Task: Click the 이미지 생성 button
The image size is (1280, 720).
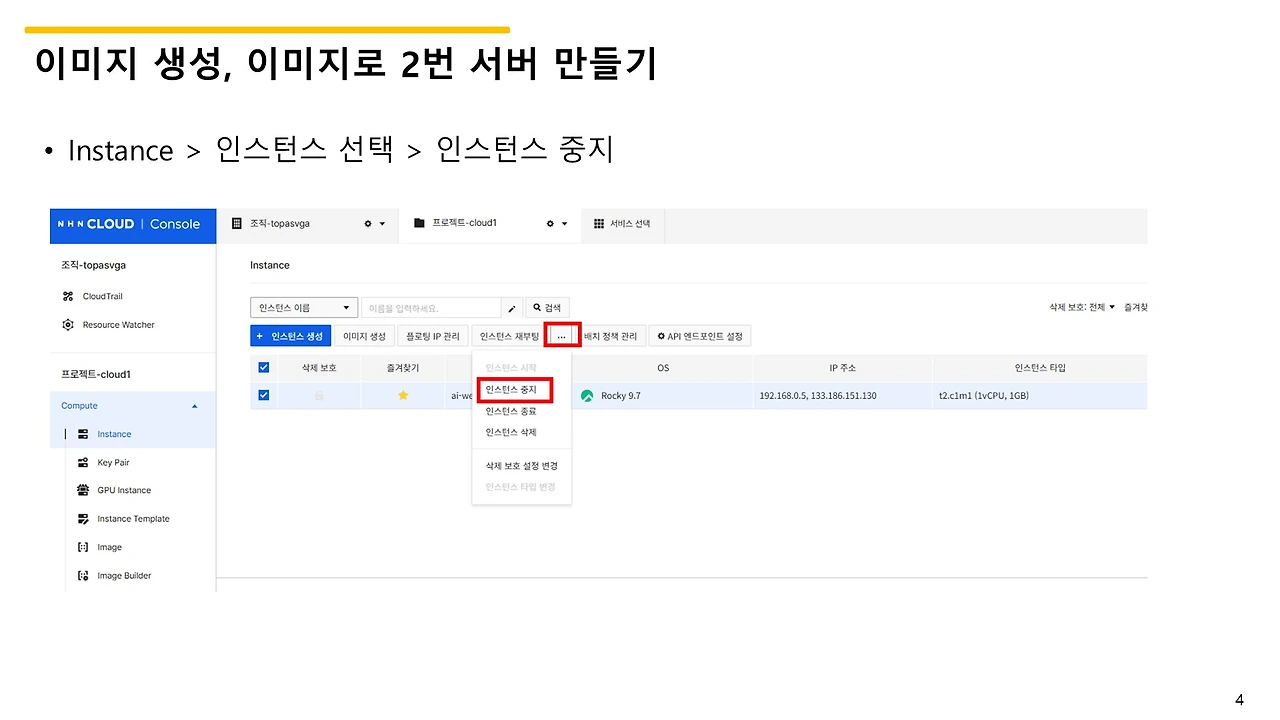Action: pyautogui.click(x=364, y=336)
